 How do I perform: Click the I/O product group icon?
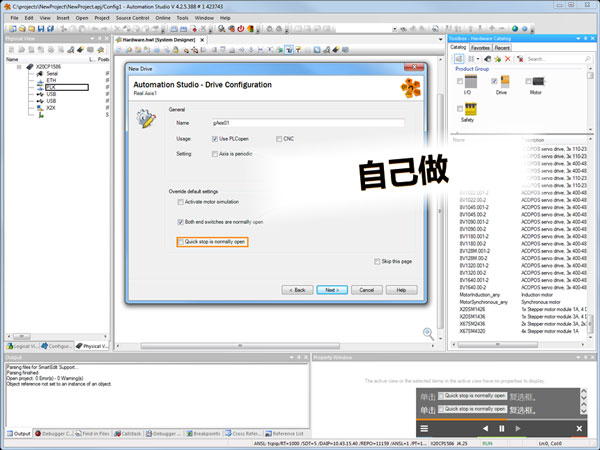(471, 82)
